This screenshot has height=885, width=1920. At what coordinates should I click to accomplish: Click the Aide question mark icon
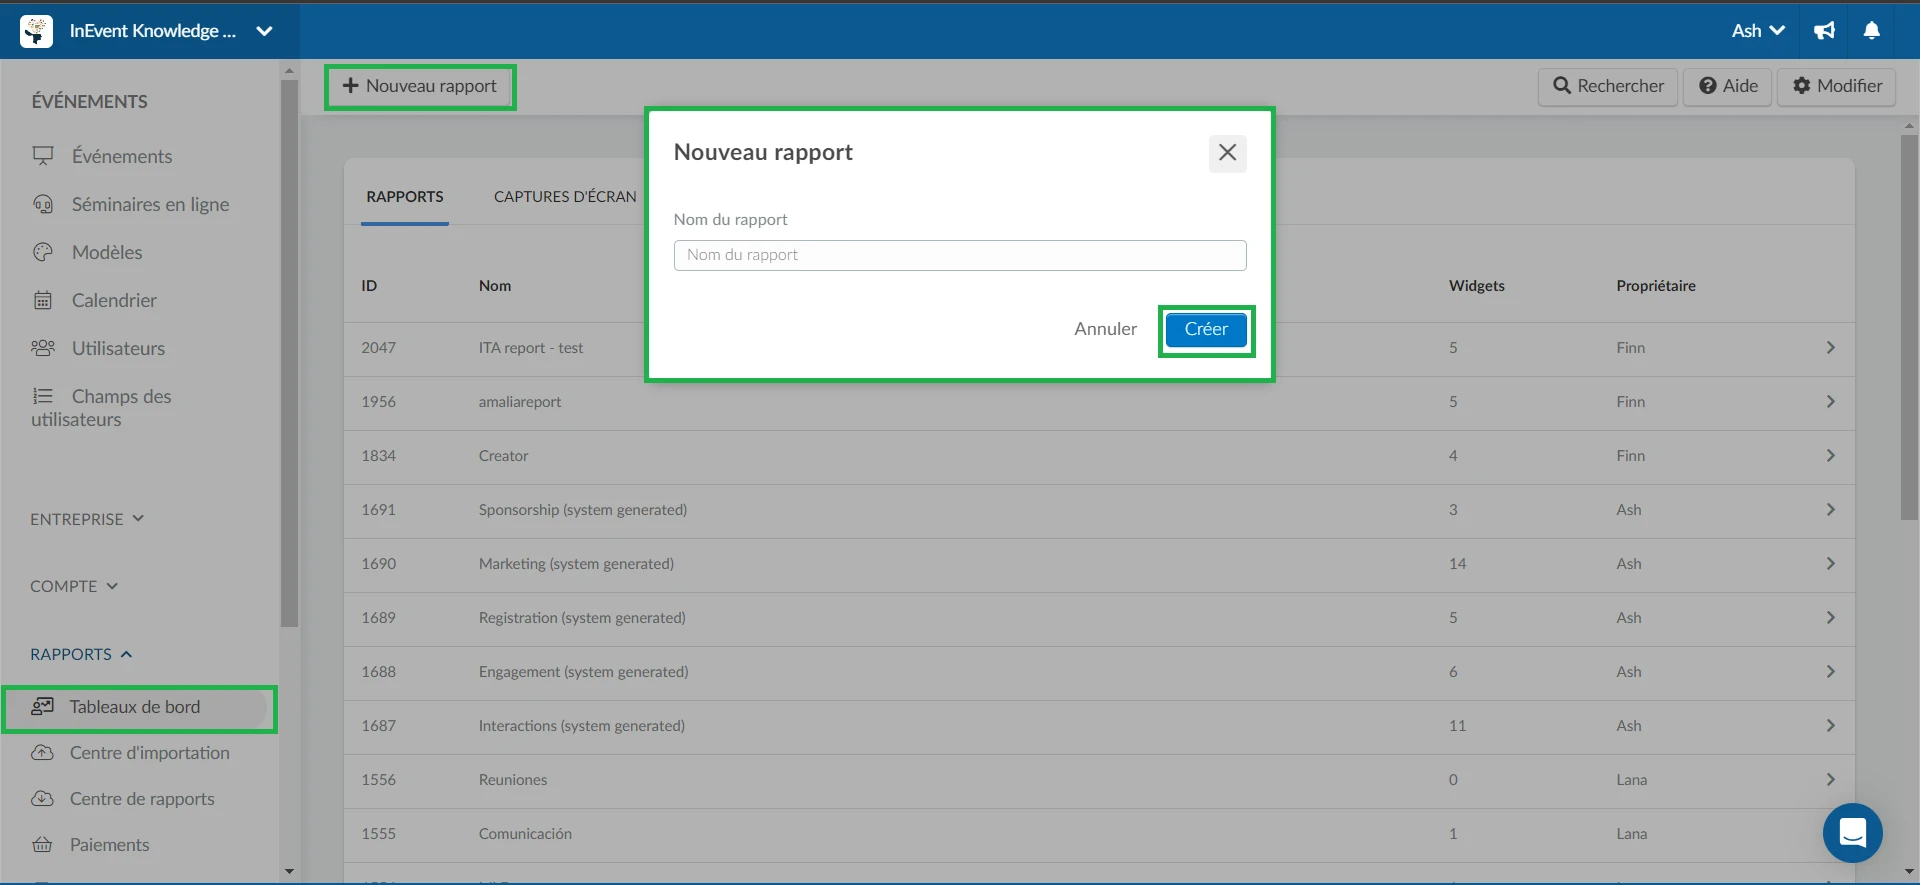coord(1708,86)
